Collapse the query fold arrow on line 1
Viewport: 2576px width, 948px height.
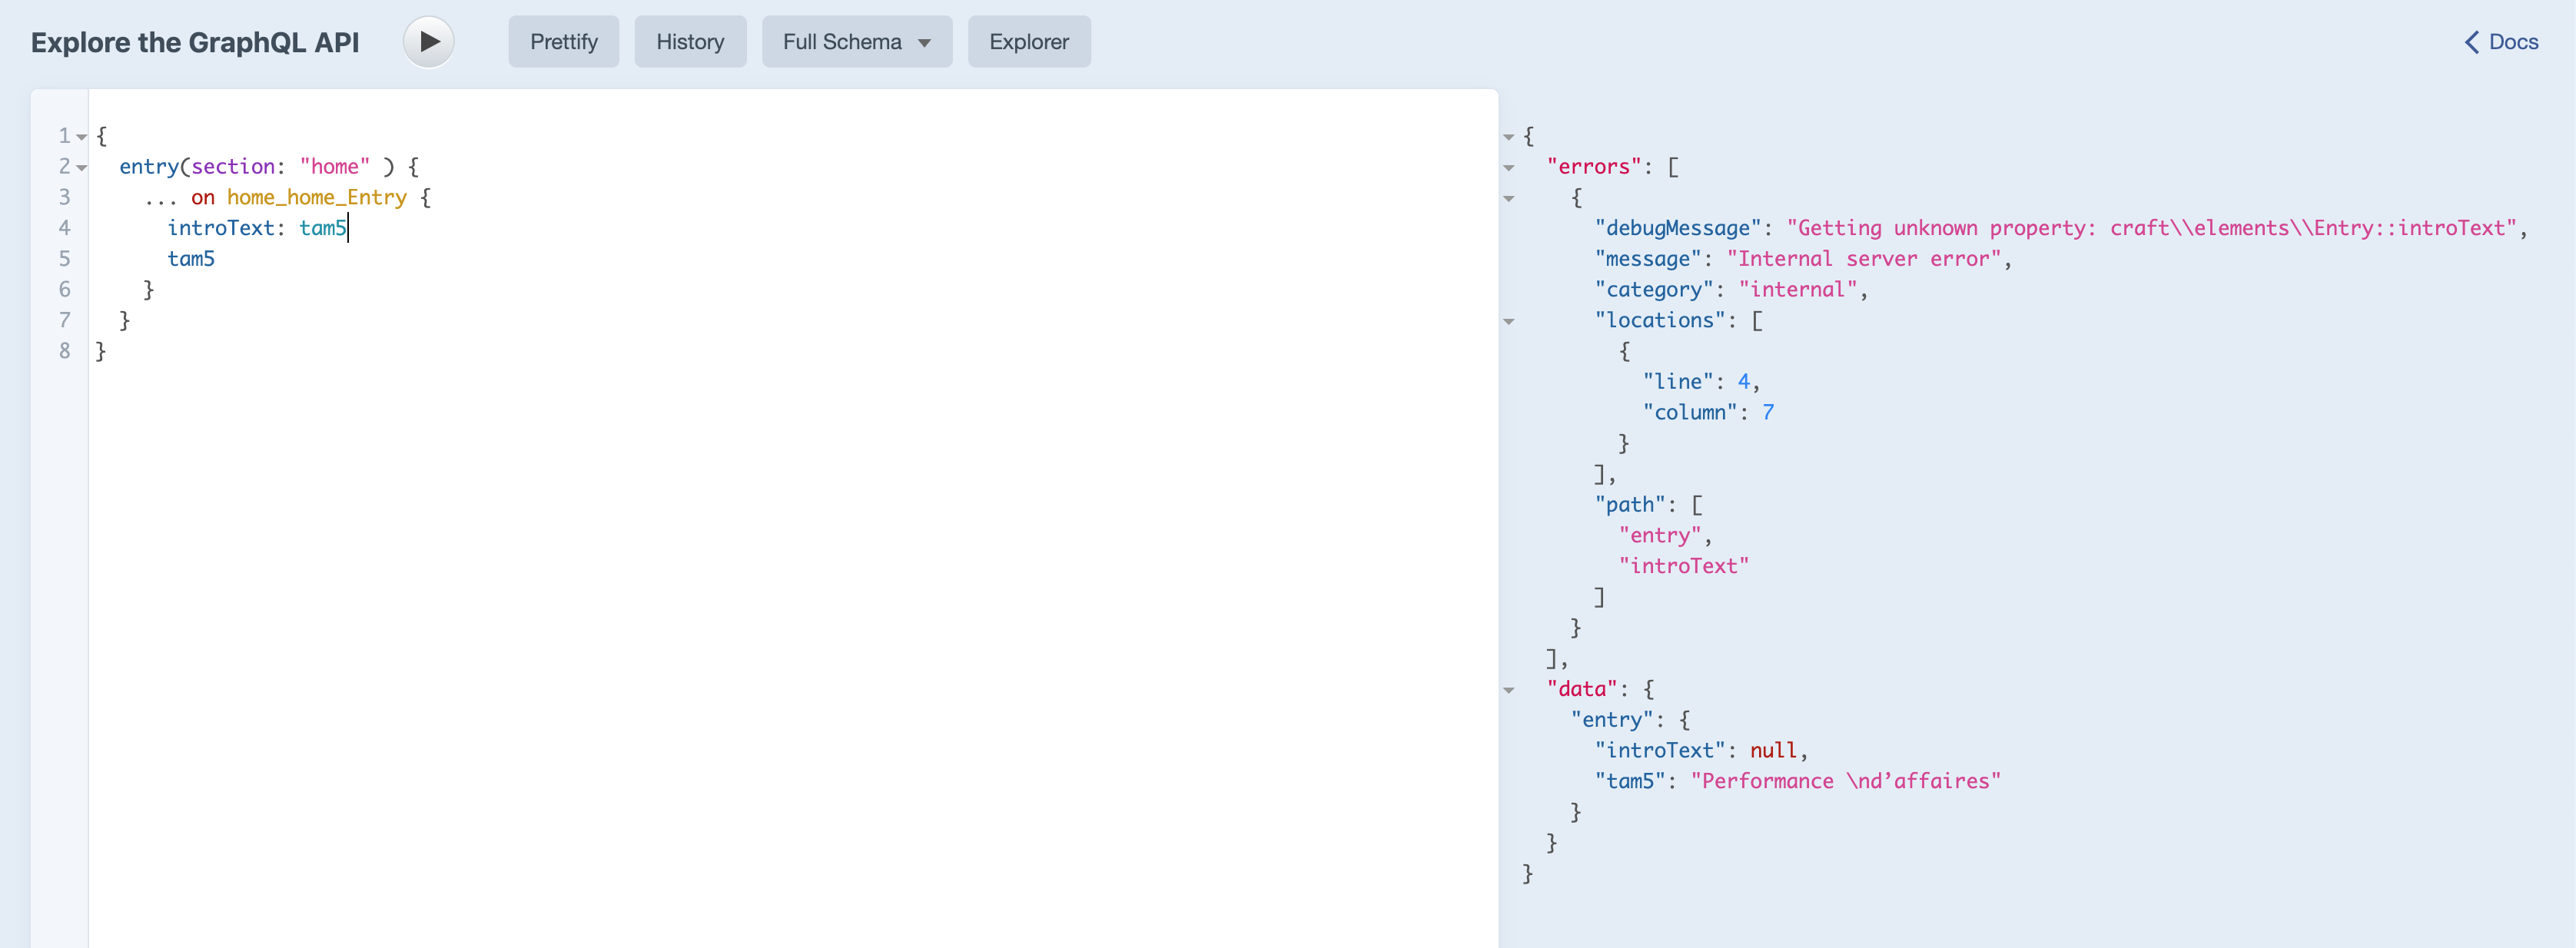(82, 137)
